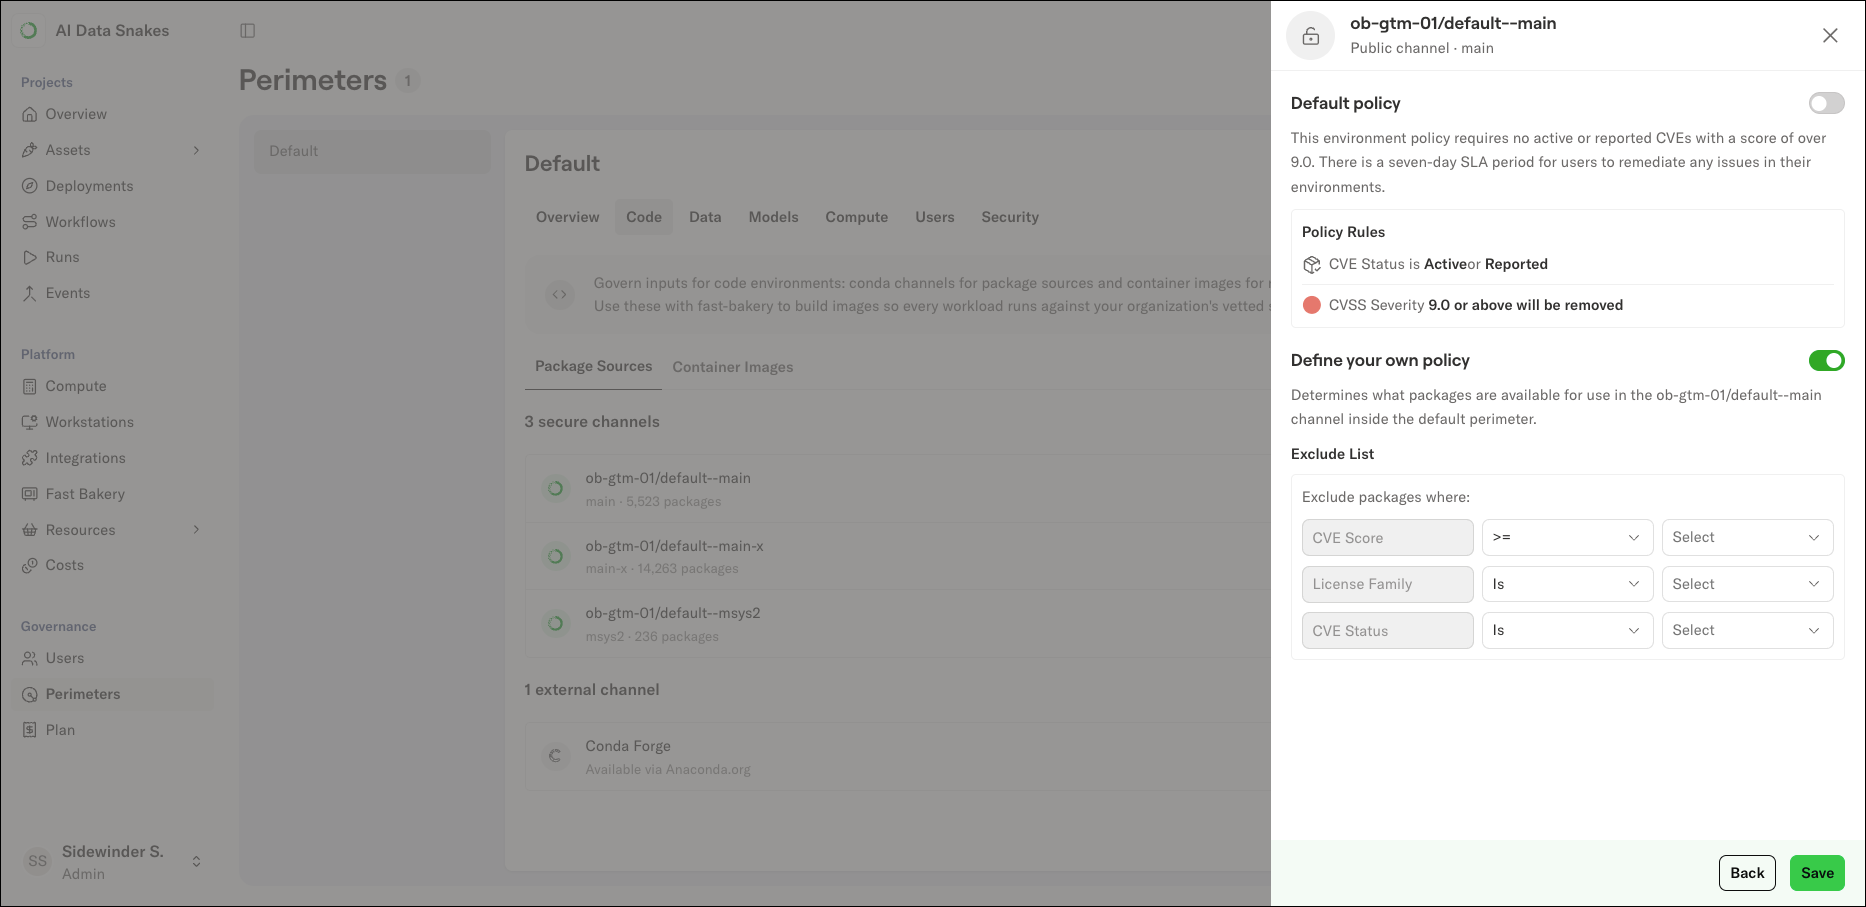Collapse the sidebar with the panel icon
This screenshot has width=1866, height=907.
(x=248, y=31)
